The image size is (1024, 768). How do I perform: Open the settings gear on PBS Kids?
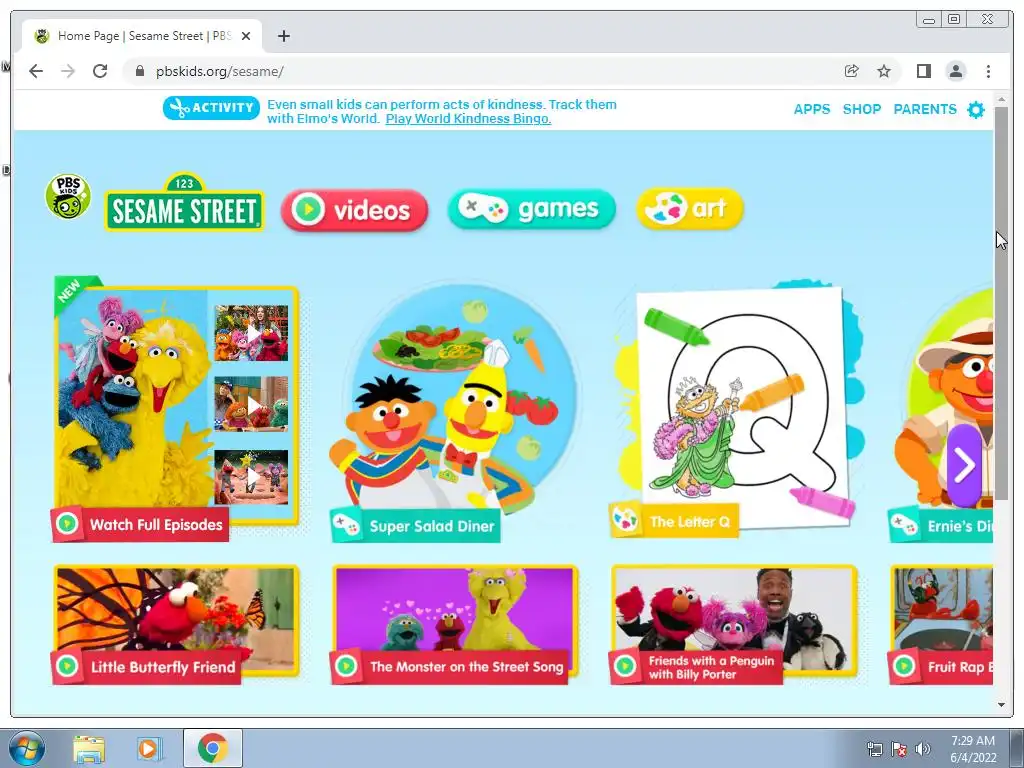(x=976, y=110)
